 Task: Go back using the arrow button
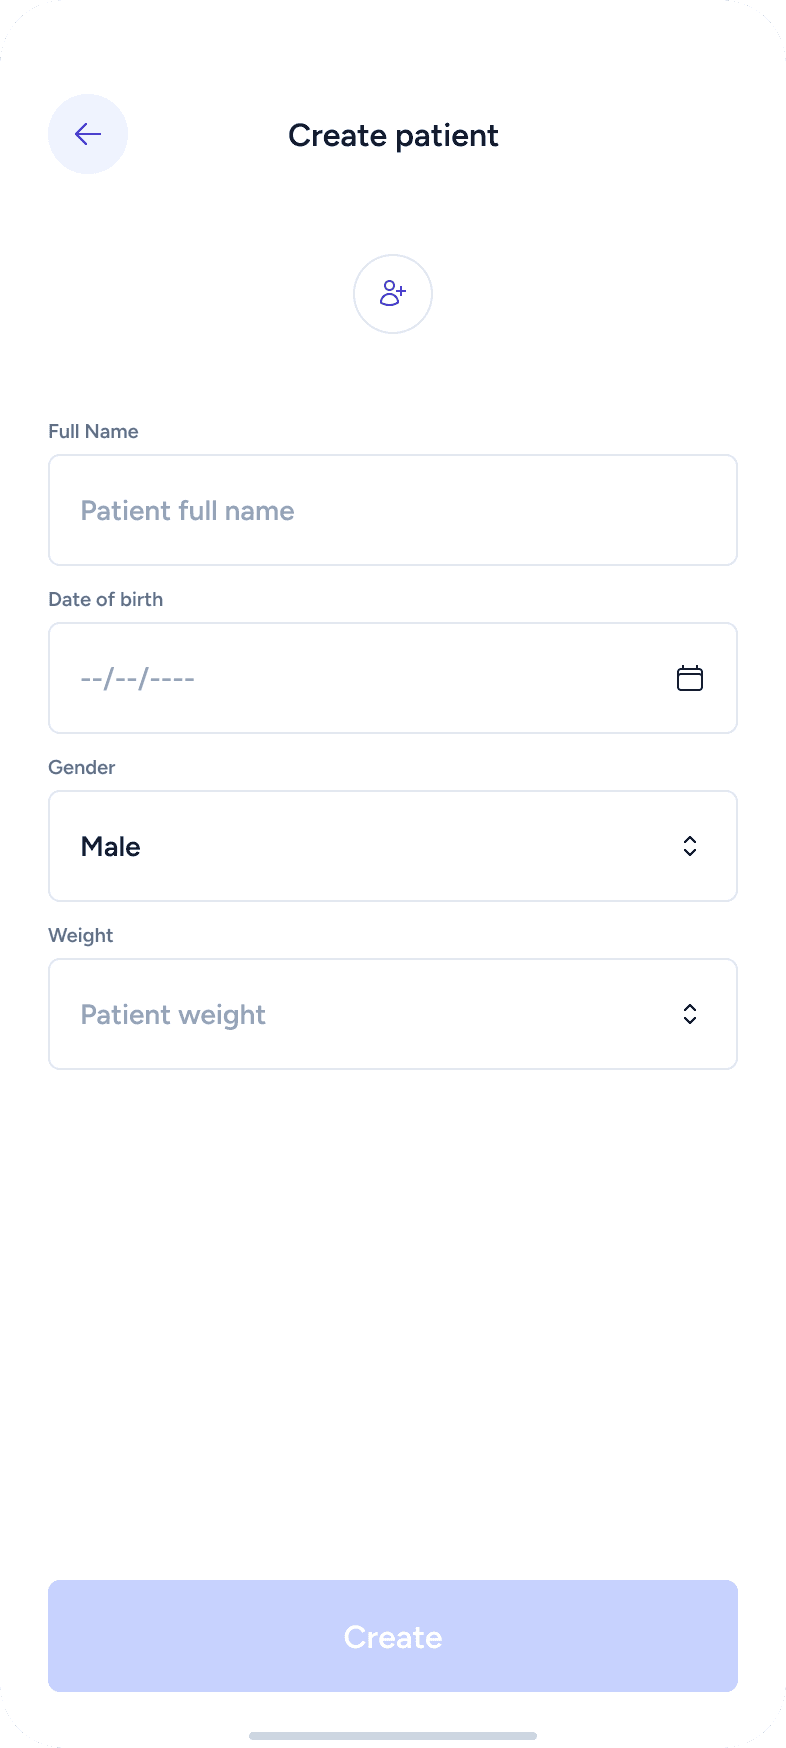pyautogui.click(x=88, y=134)
